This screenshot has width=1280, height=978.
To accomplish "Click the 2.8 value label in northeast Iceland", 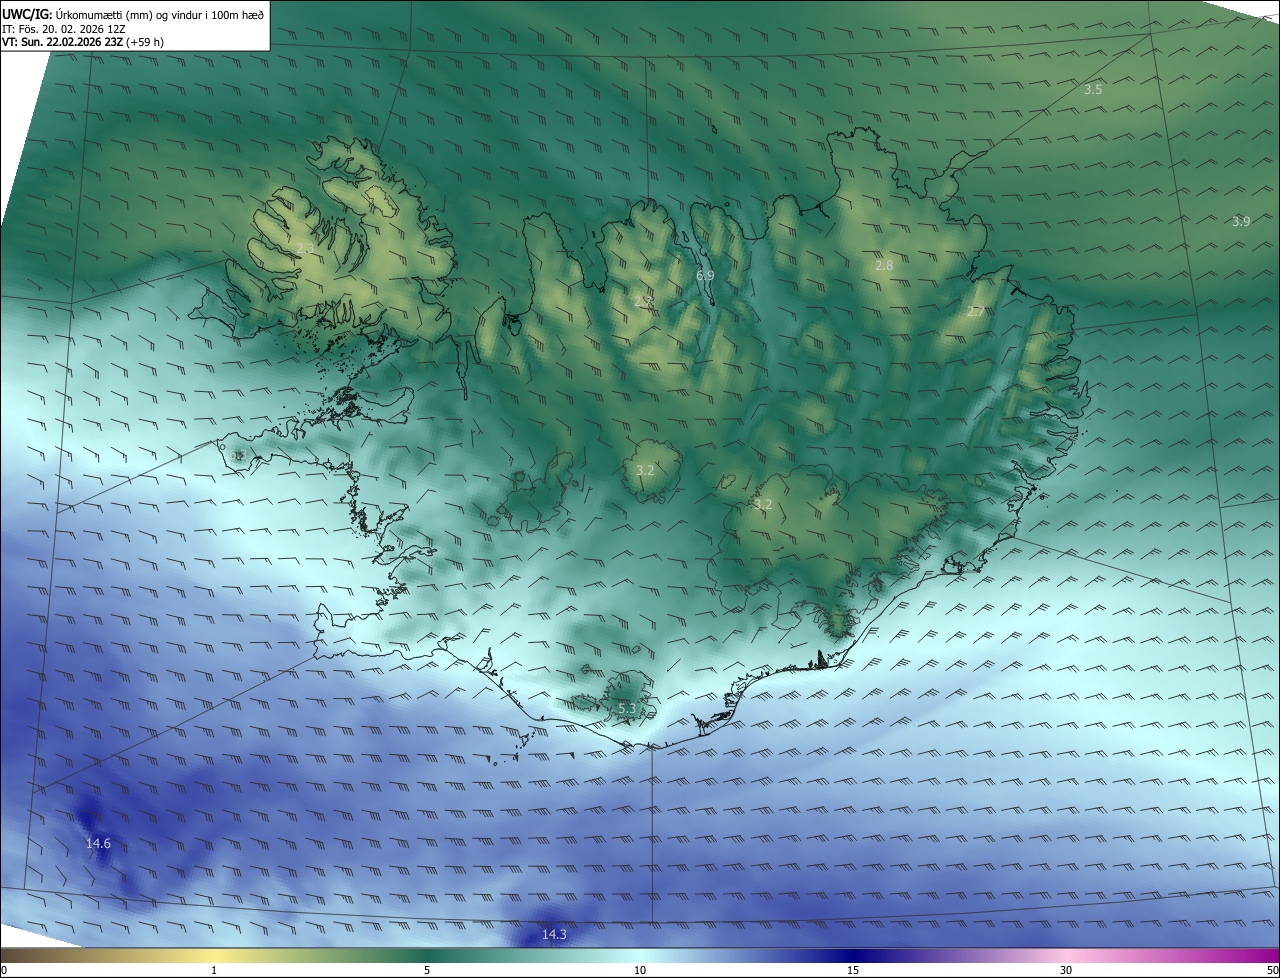I will pyautogui.click(x=884, y=266).
